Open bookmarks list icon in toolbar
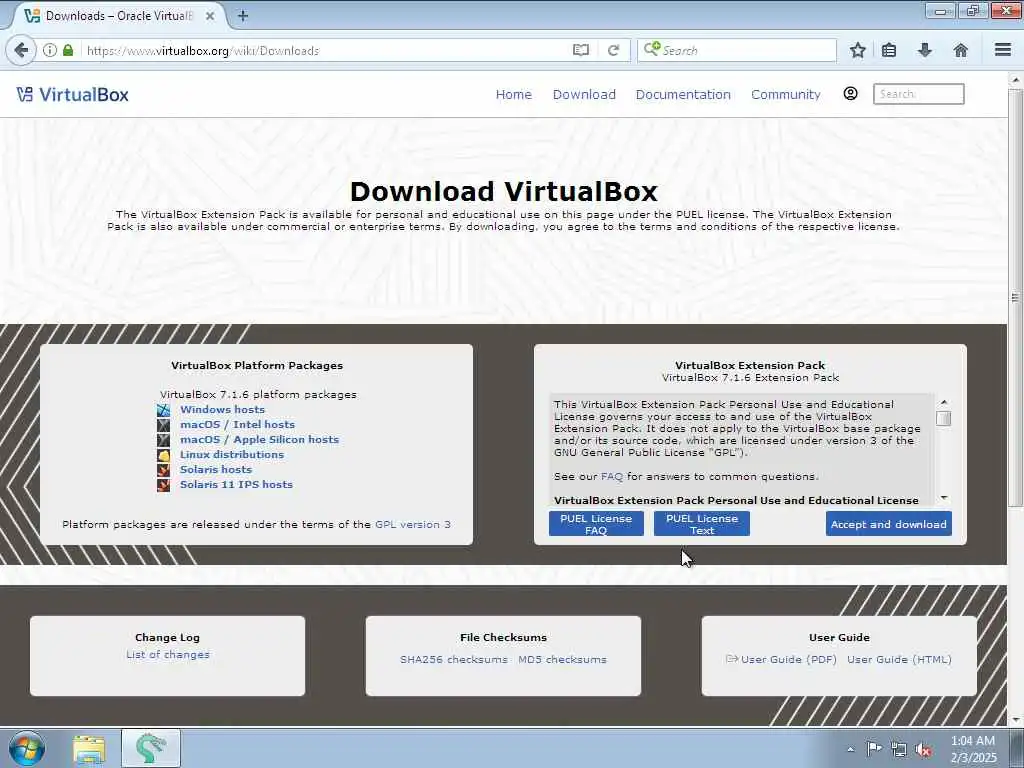Image resolution: width=1024 pixels, height=768 pixels. (889, 50)
